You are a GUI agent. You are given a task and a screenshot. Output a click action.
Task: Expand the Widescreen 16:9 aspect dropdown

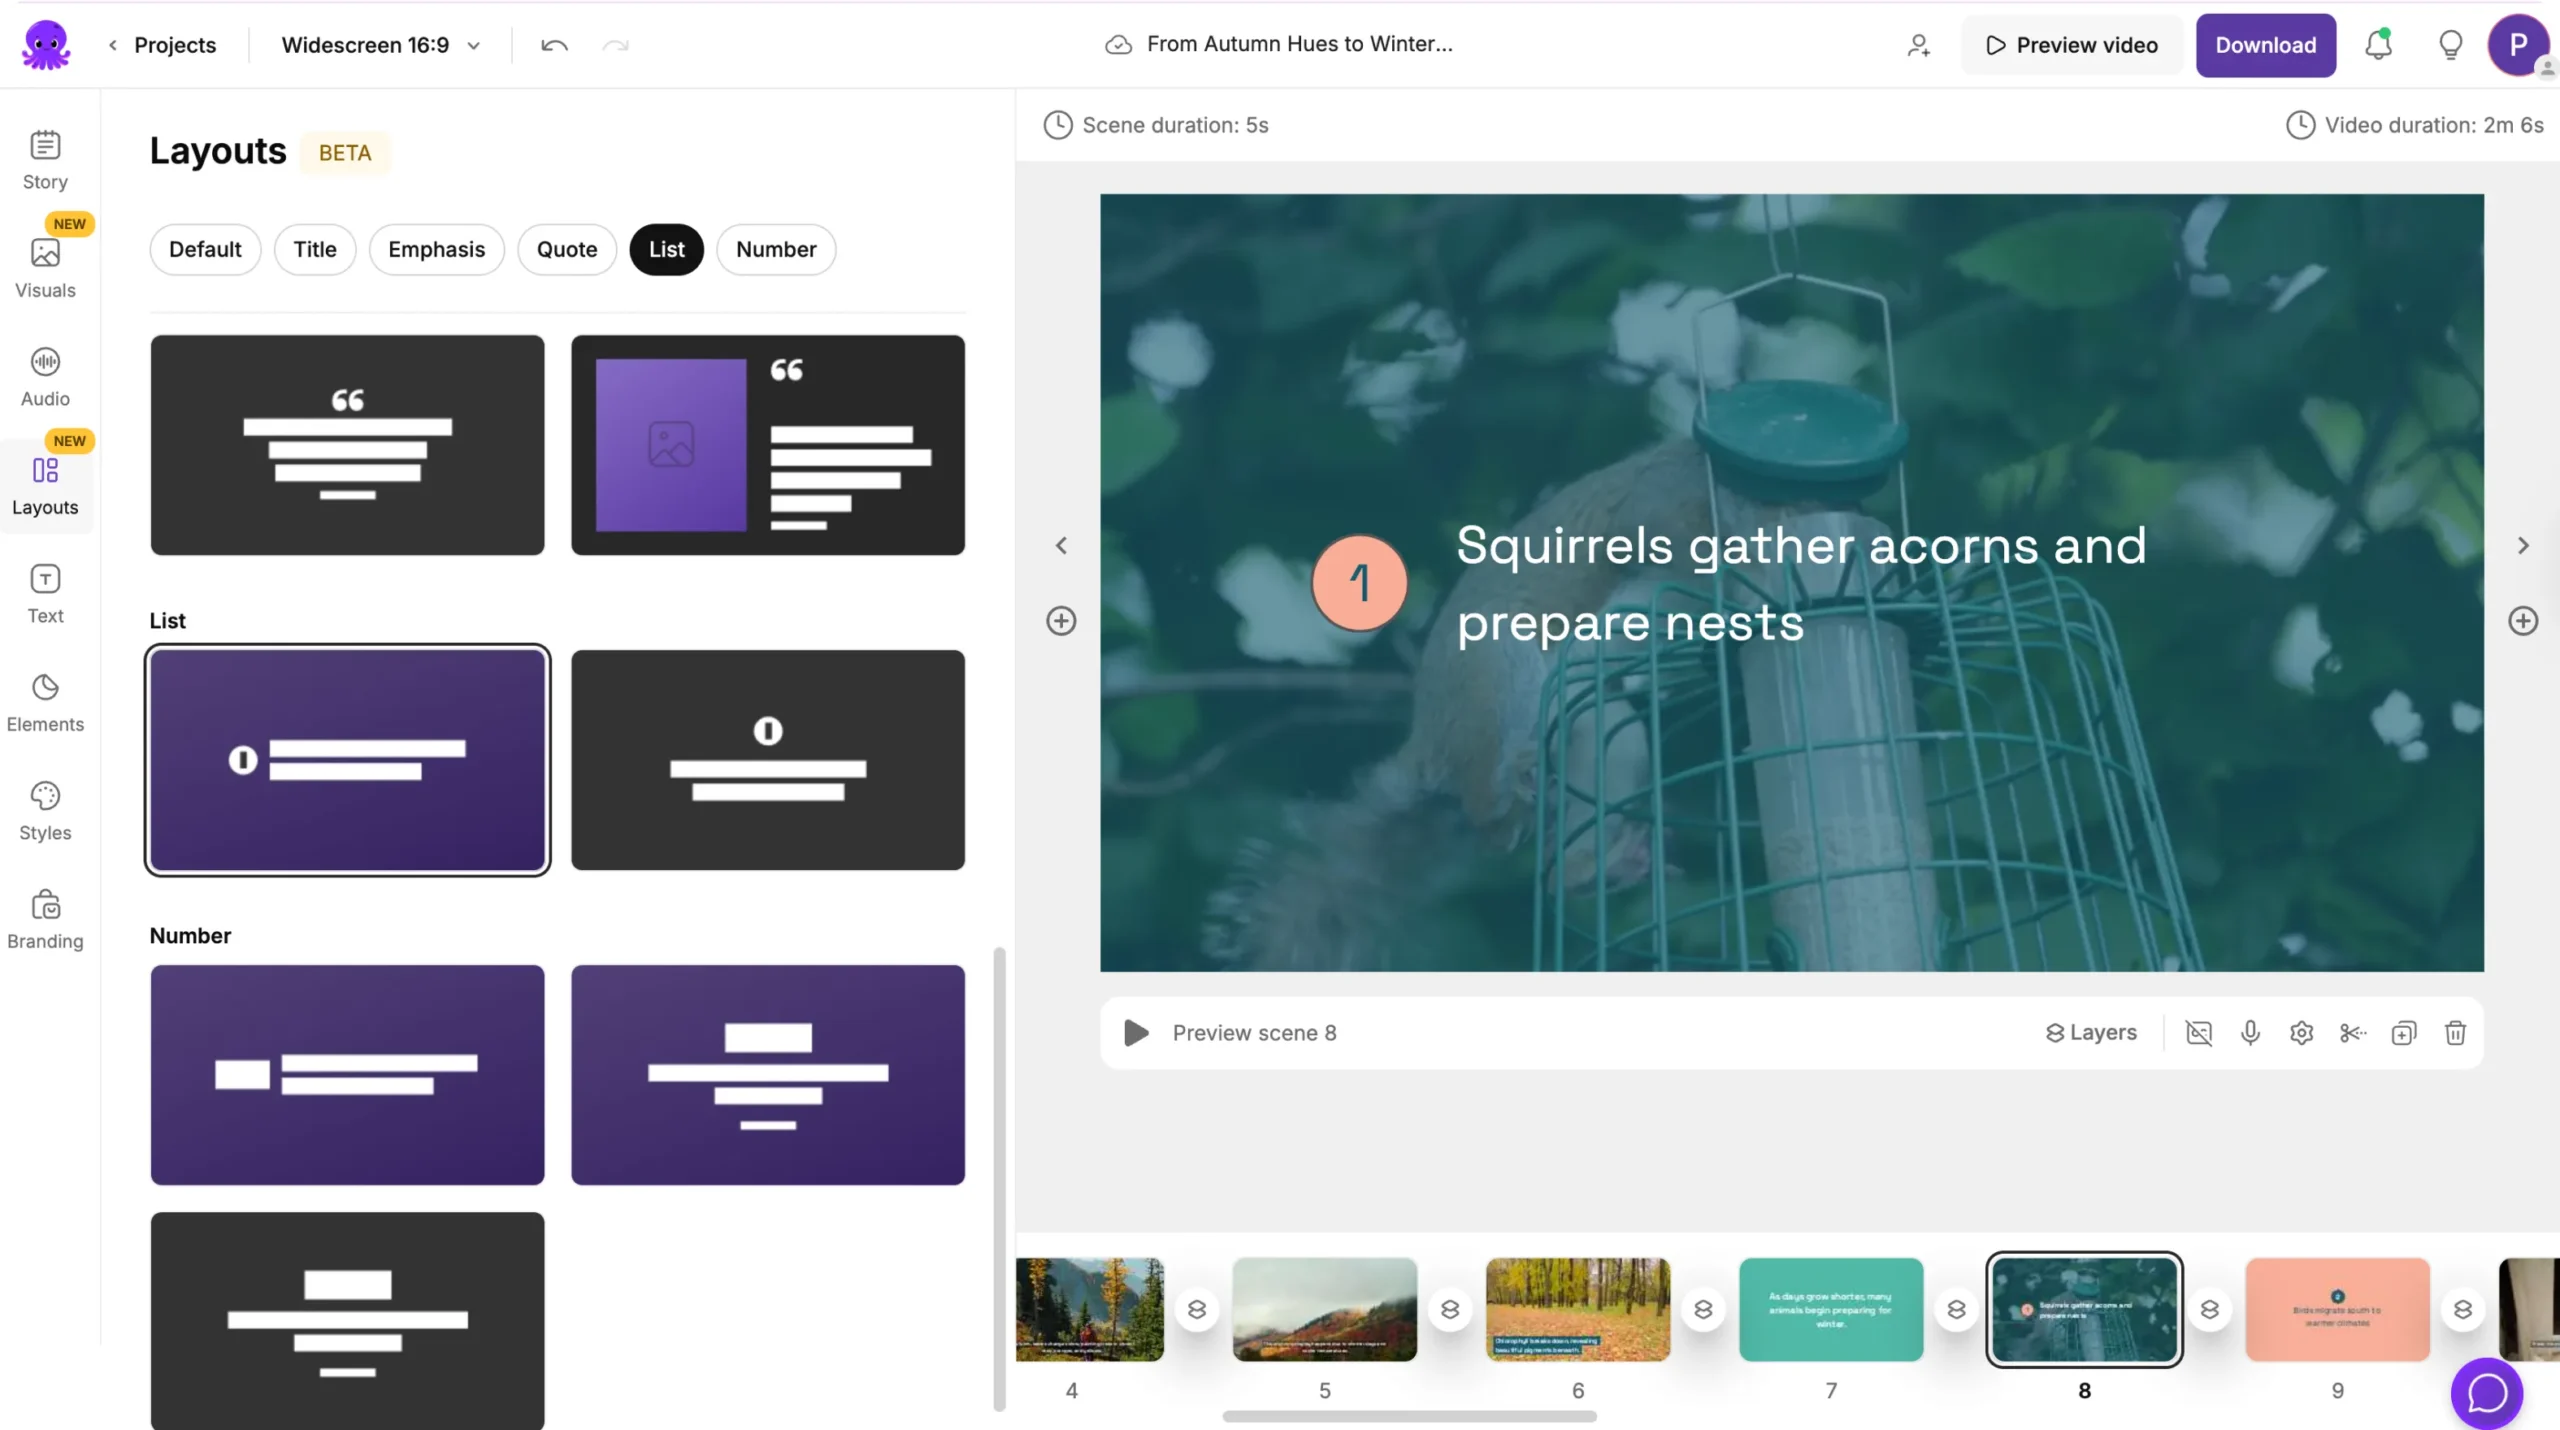coord(380,45)
